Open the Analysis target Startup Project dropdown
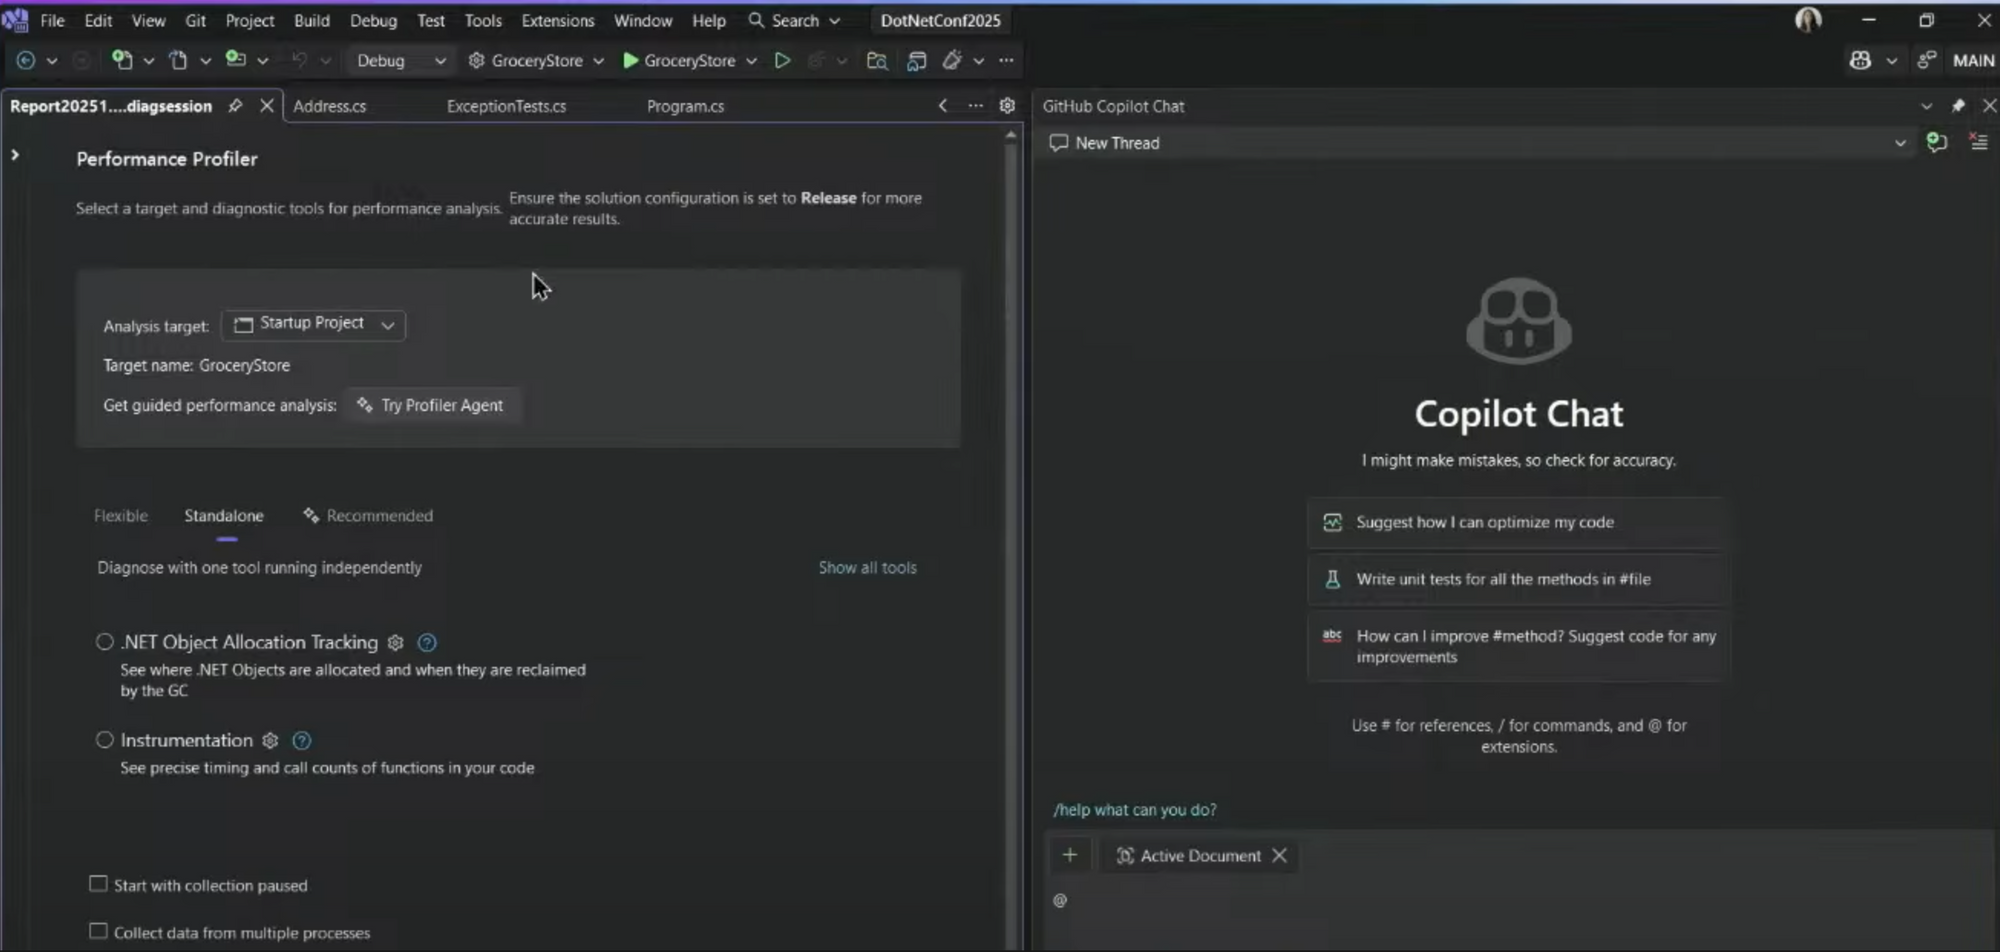This screenshot has width=2000, height=952. [313, 324]
